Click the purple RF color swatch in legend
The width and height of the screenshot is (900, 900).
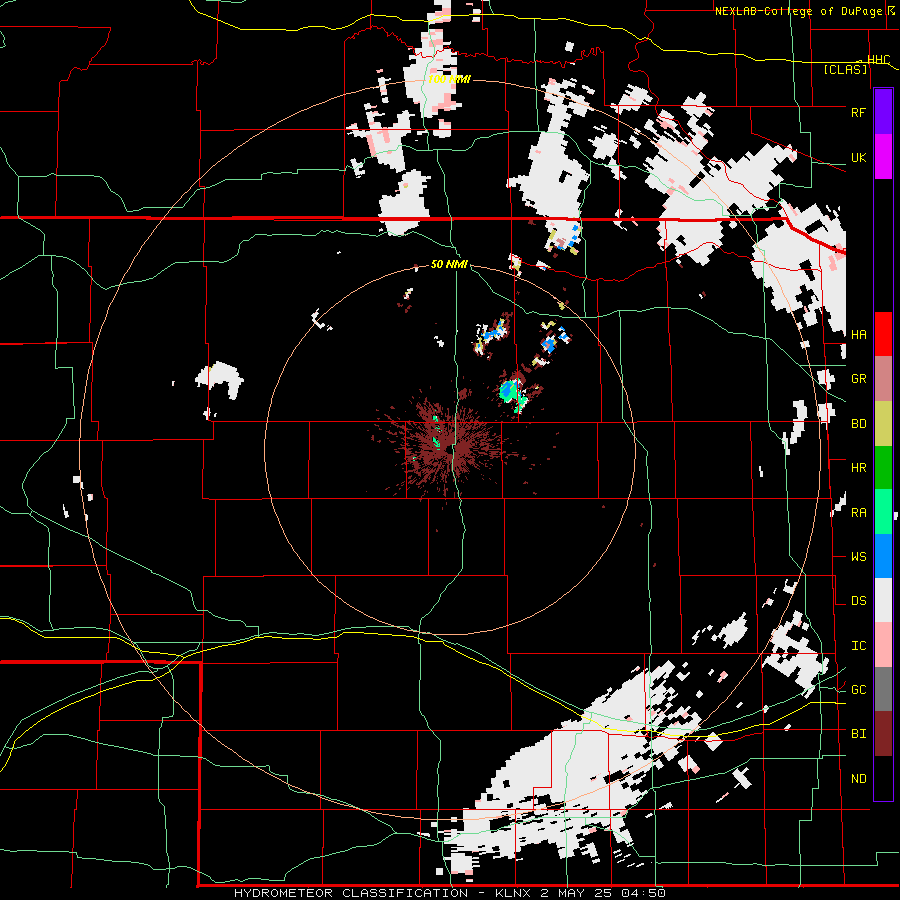point(883,112)
